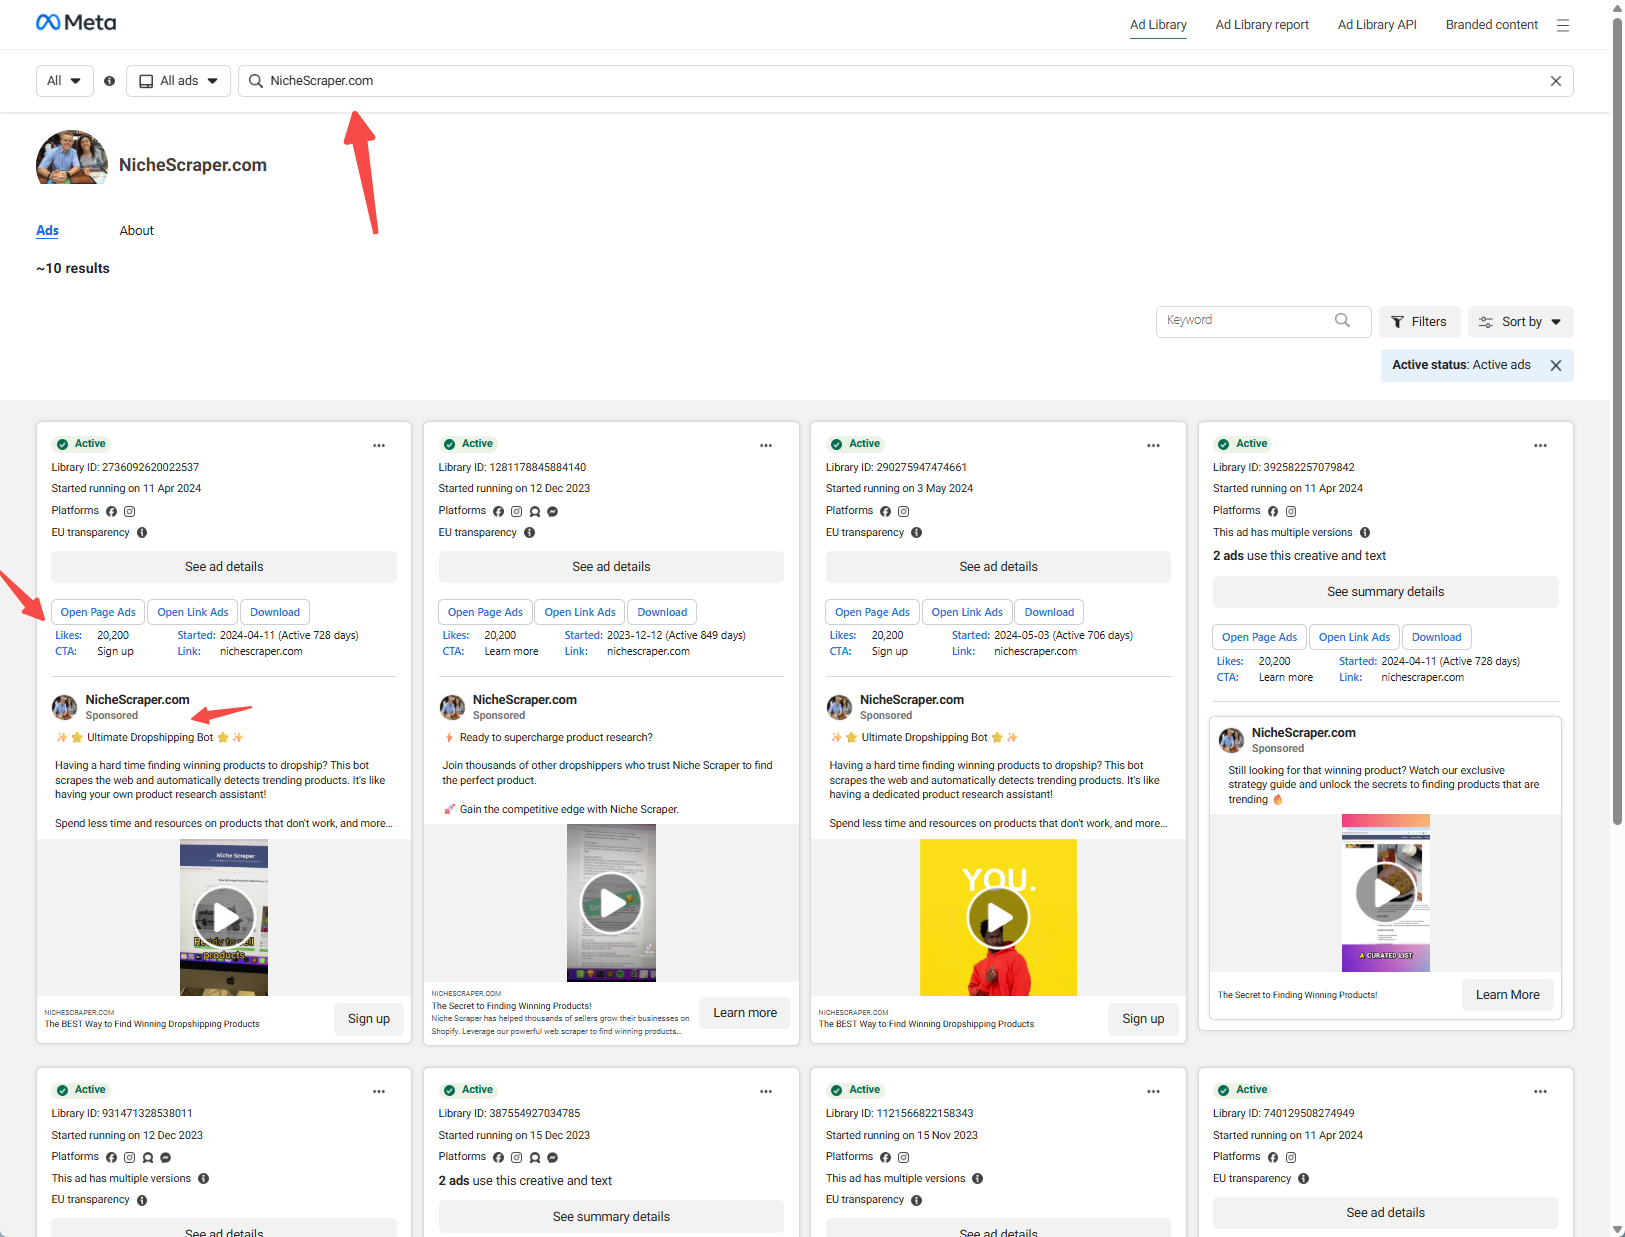The image size is (1625, 1237).
Task: See ad details for ad 740129508274949
Action: point(1385,1213)
